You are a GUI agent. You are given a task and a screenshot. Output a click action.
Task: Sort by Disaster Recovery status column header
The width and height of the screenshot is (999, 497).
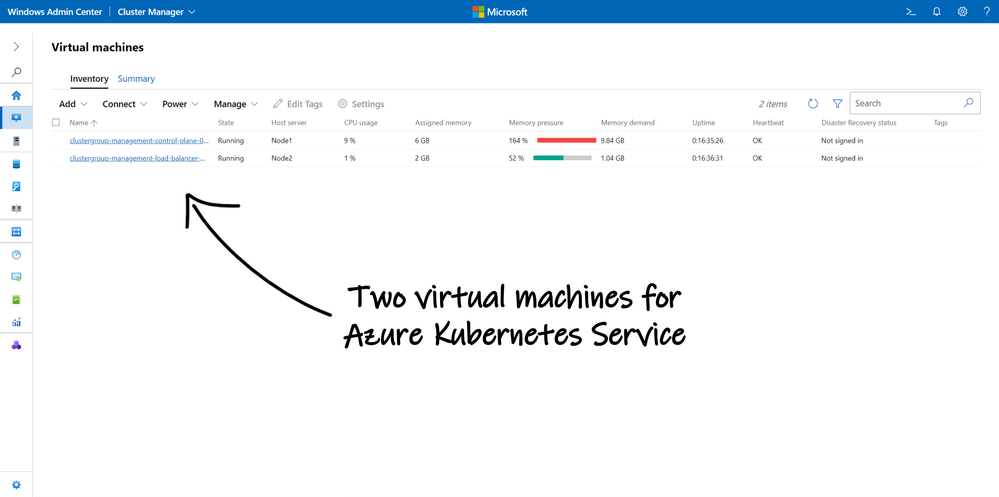(858, 122)
